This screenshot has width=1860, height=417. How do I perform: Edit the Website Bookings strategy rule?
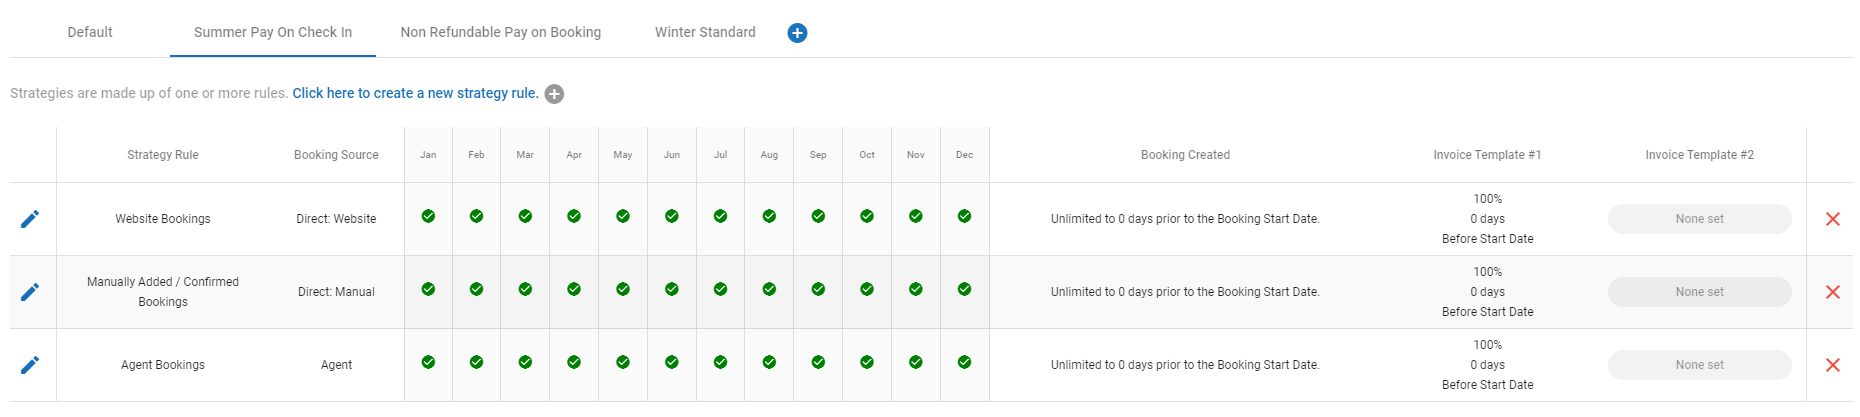(30, 219)
